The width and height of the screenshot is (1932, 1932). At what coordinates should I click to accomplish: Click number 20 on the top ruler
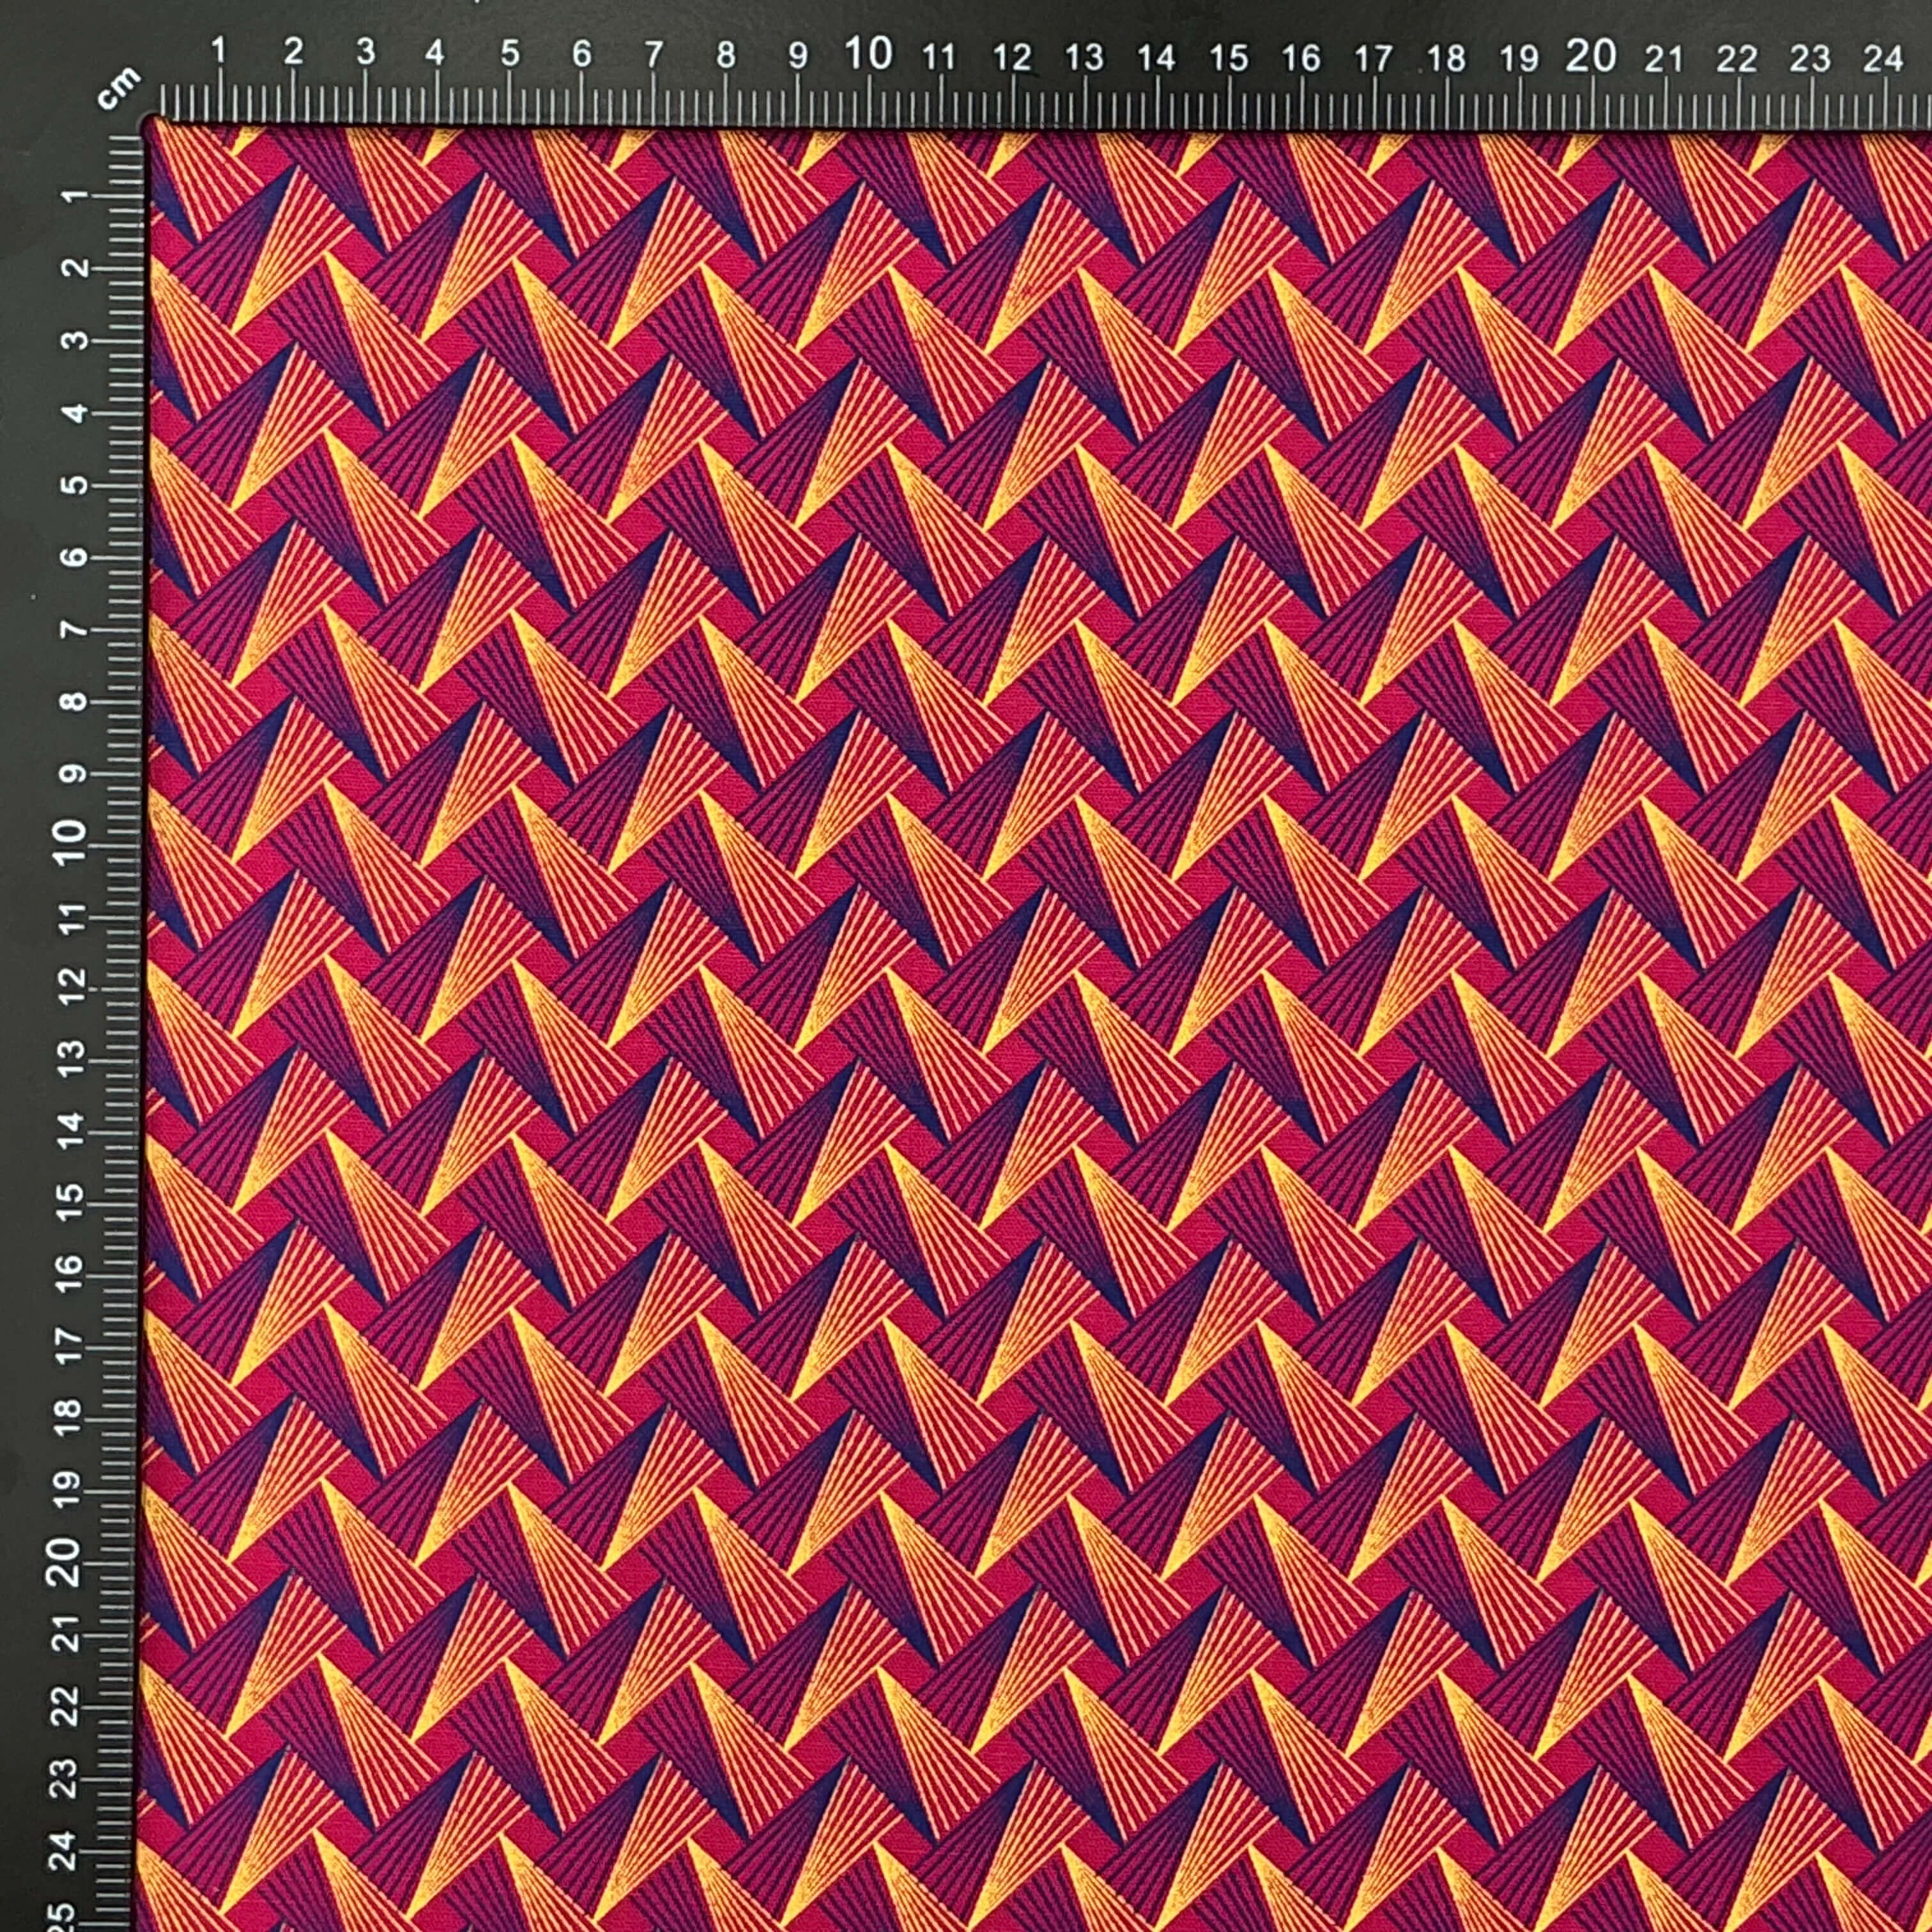pos(1590,56)
